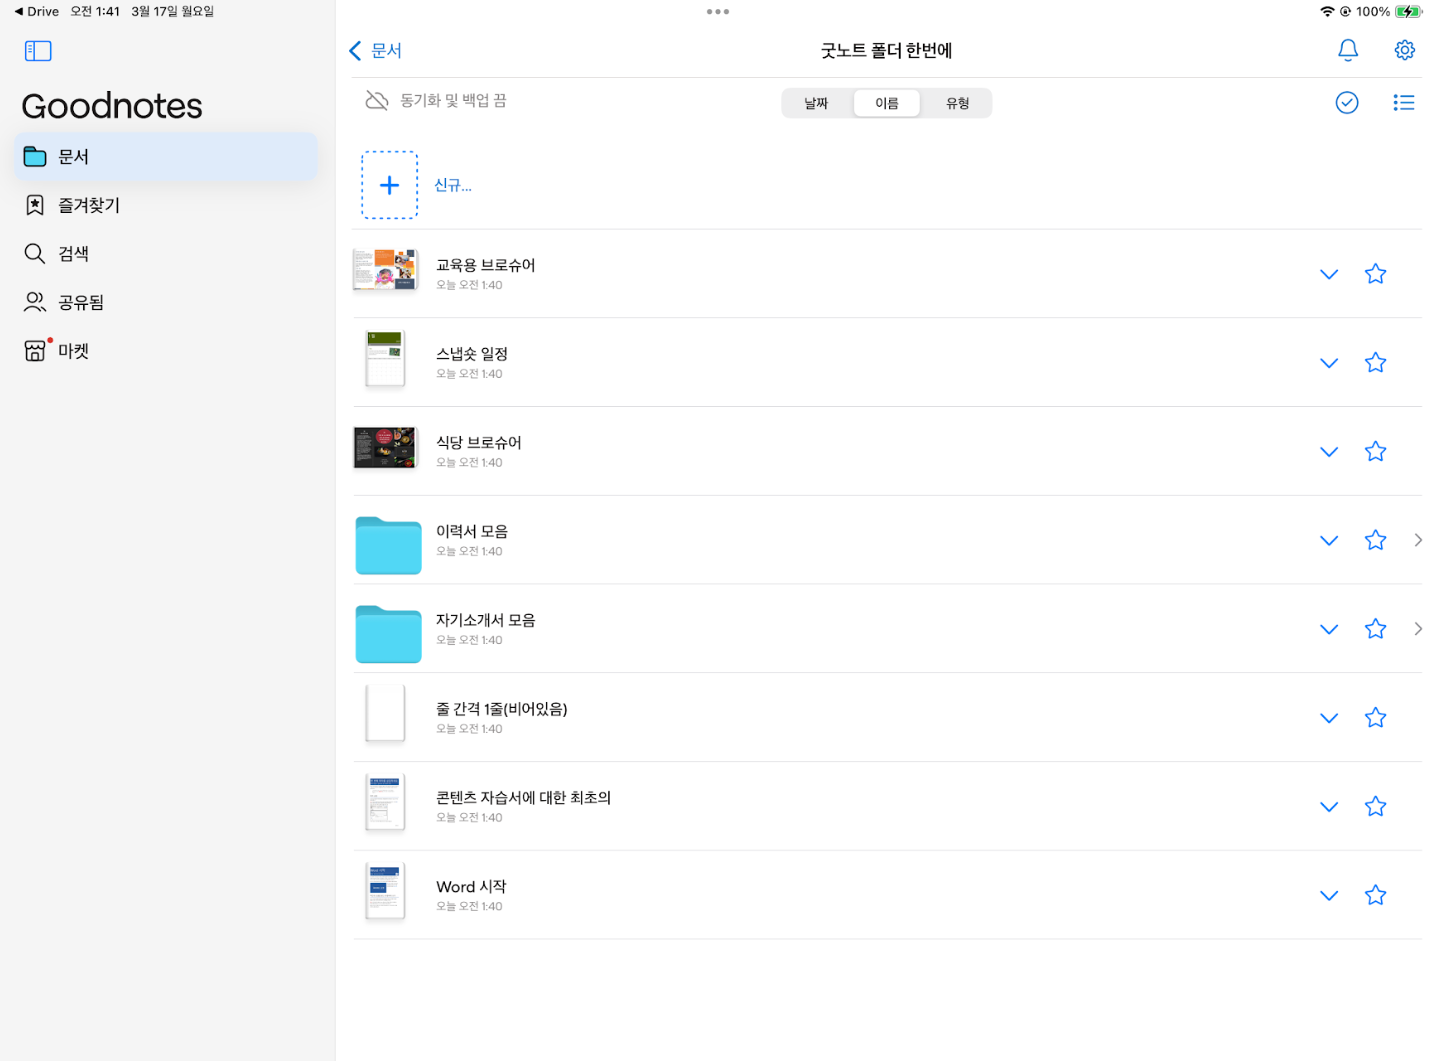Select the 교육용 브로슈어 title text

tap(485, 265)
